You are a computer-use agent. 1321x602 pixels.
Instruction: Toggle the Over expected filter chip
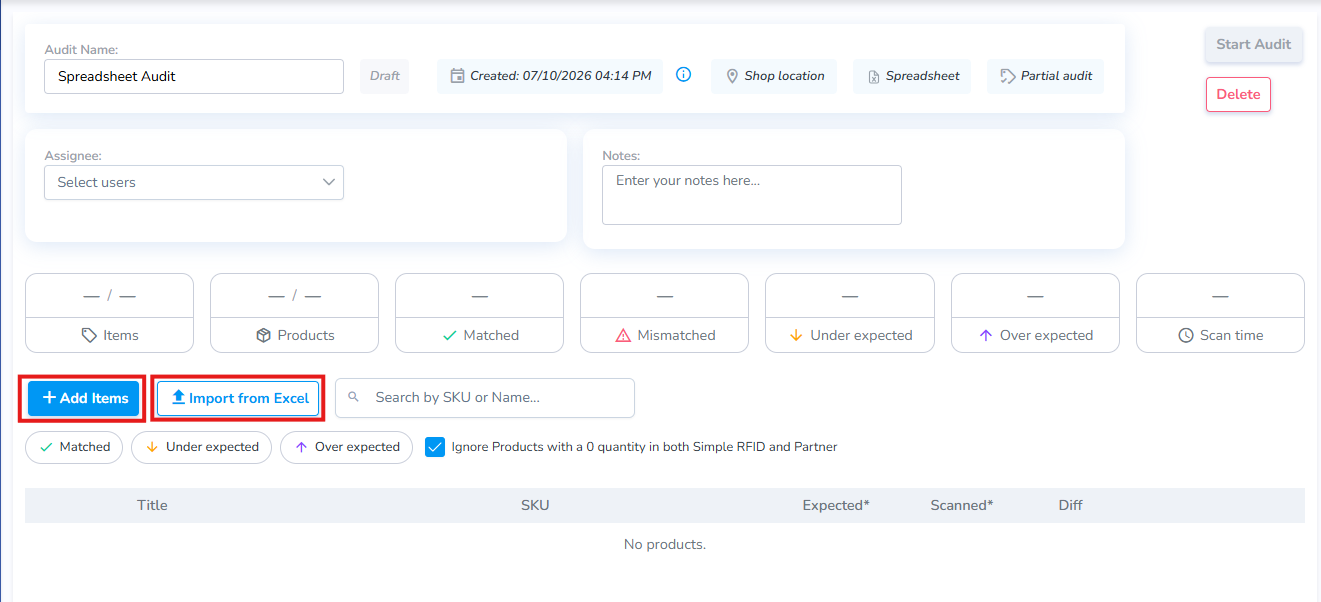click(347, 447)
